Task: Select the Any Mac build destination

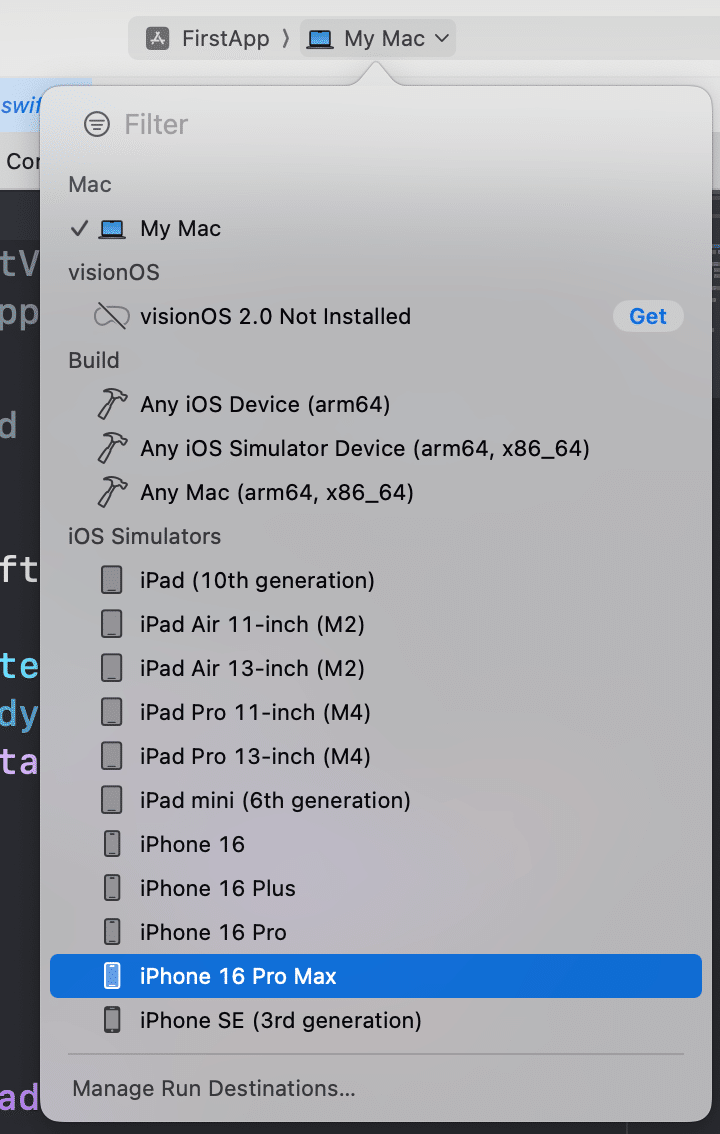Action: [x=278, y=492]
